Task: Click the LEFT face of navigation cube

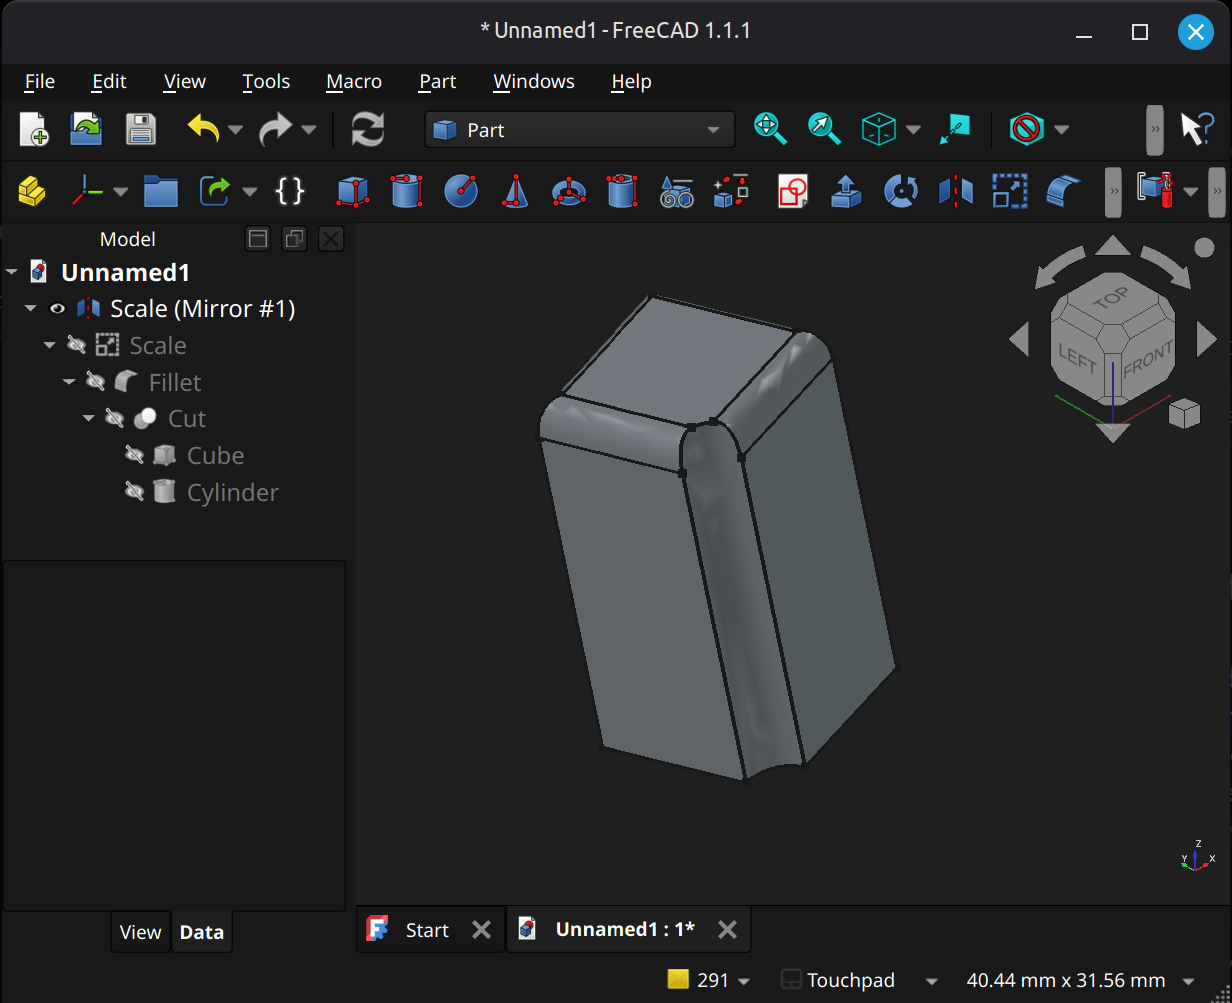Action: (x=1077, y=357)
